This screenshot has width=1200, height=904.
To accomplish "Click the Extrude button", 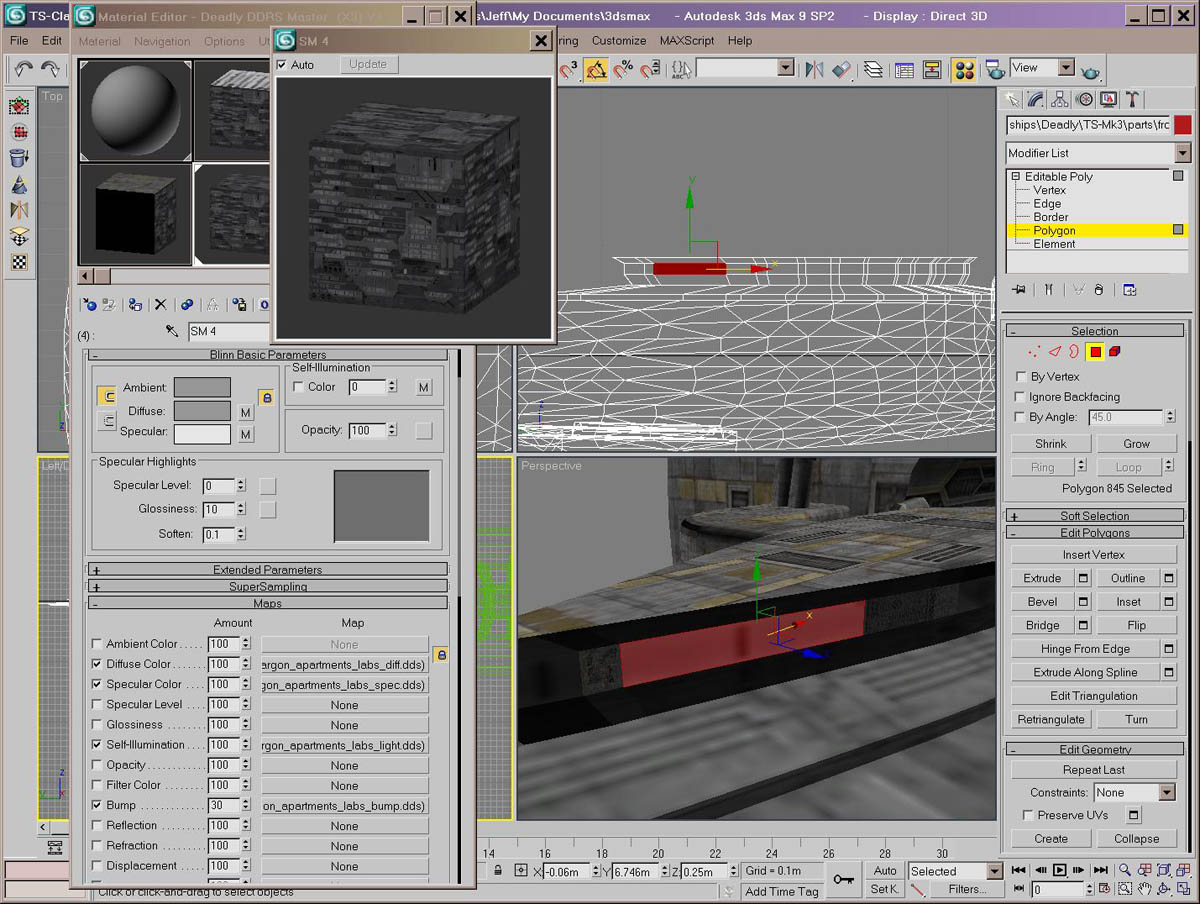I will click(1042, 578).
